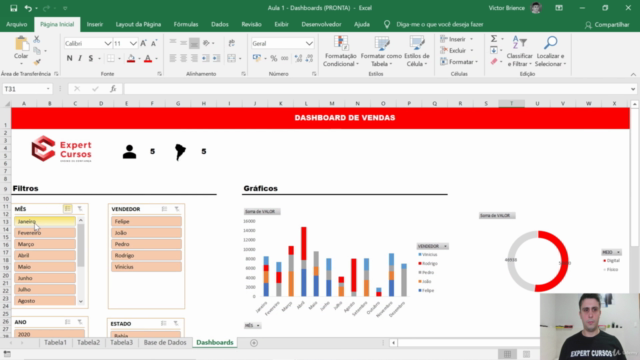Click the Formatação Condicional icon
Viewport: 640px width, 360px height.
click(340, 44)
